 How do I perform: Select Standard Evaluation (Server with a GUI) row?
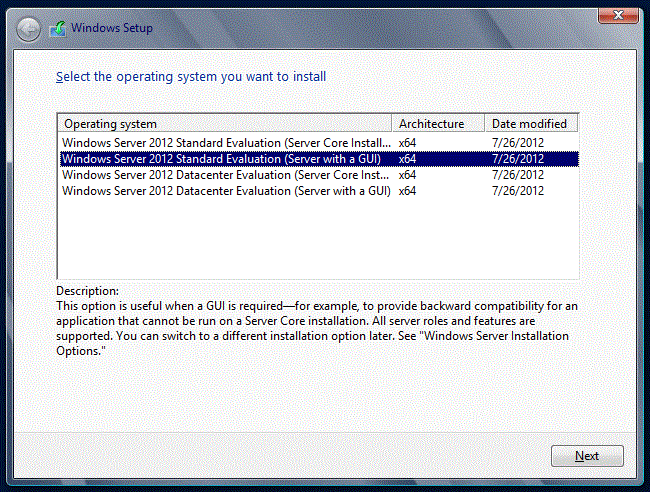coord(319,159)
